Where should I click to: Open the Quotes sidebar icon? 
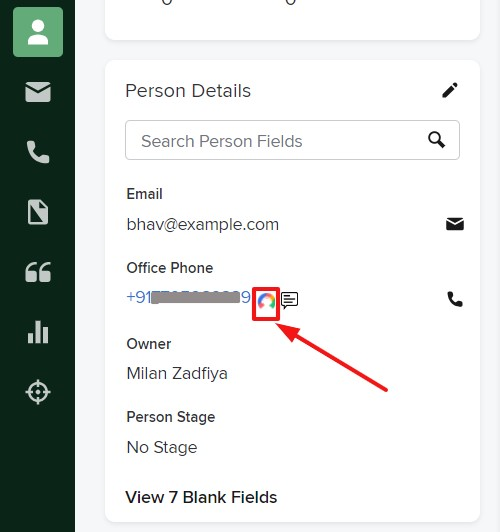point(38,272)
